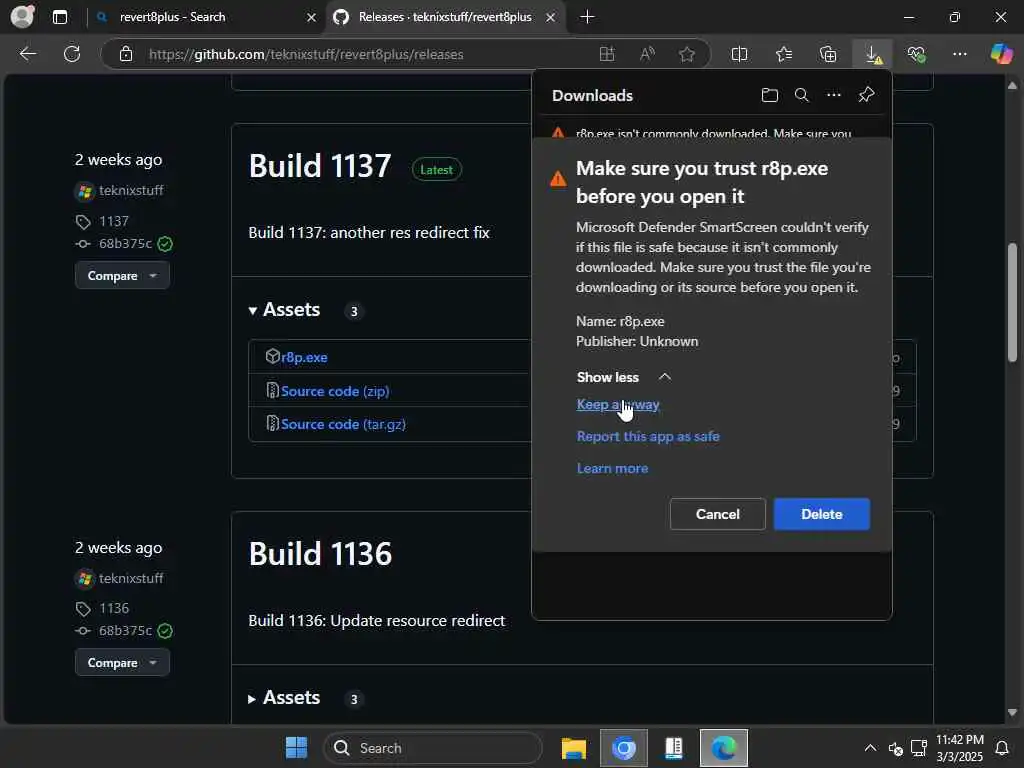Open the Build 1137 release title
Image resolution: width=1024 pixels, height=768 pixels.
[320, 166]
